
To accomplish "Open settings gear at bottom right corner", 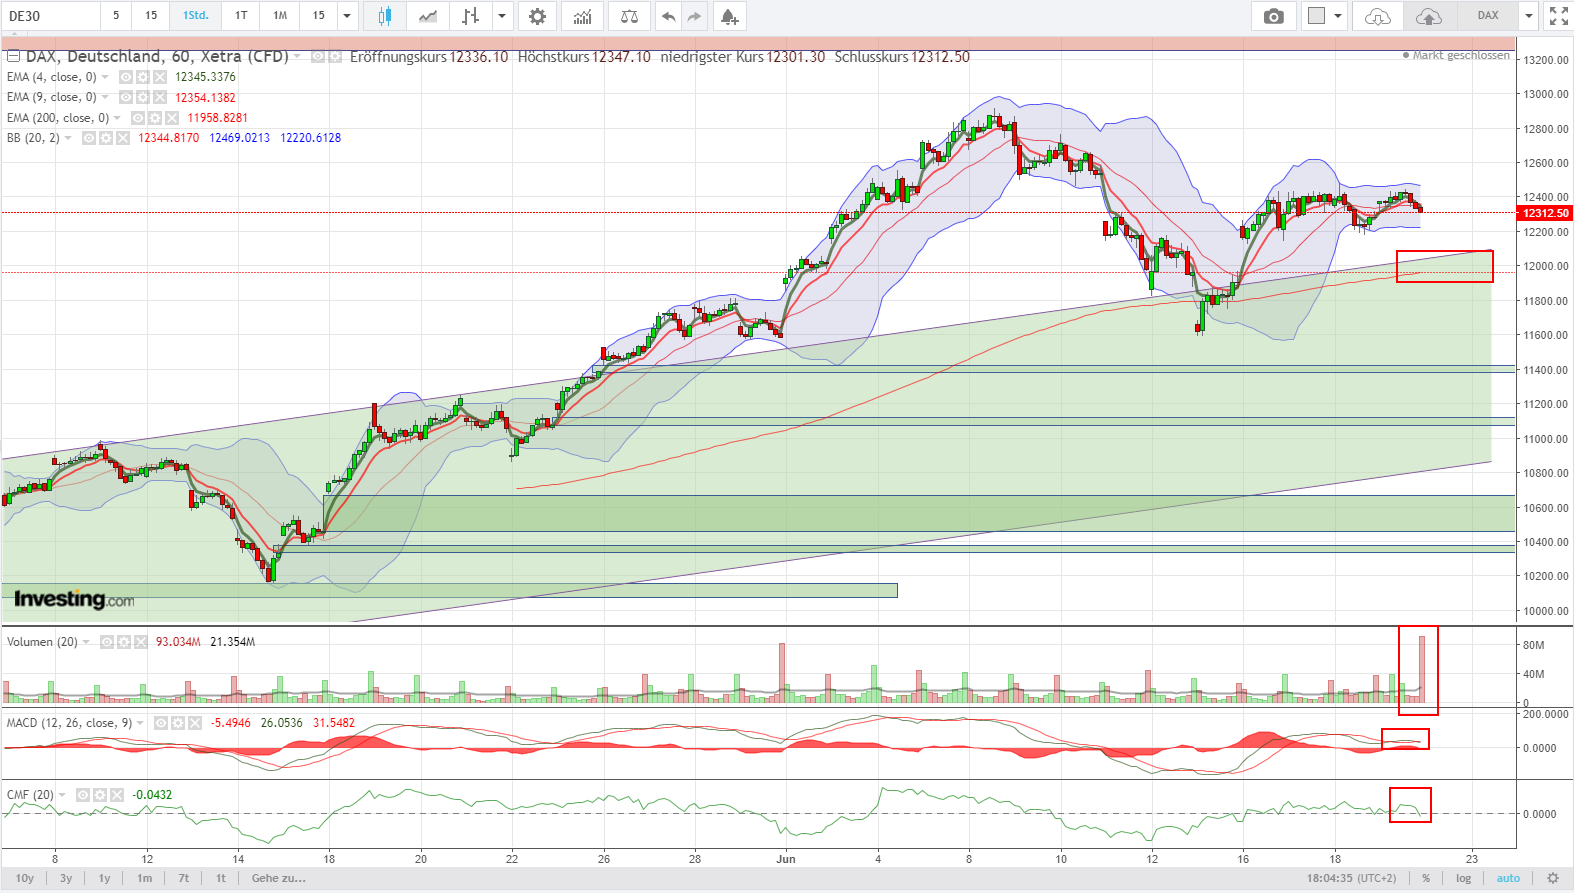I will [1553, 878].
